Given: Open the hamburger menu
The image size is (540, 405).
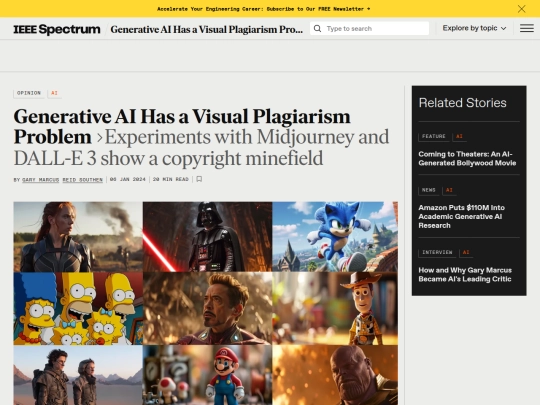Looking at the screenshot, I should click(x=527, y=28).
